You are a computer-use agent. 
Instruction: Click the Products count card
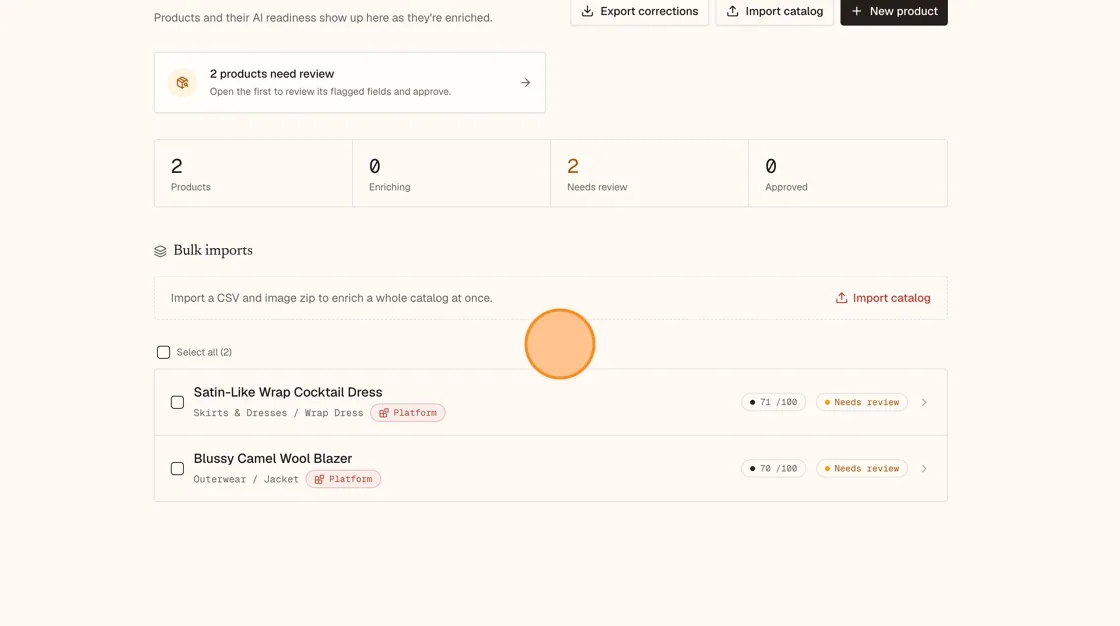pos(254,174)
